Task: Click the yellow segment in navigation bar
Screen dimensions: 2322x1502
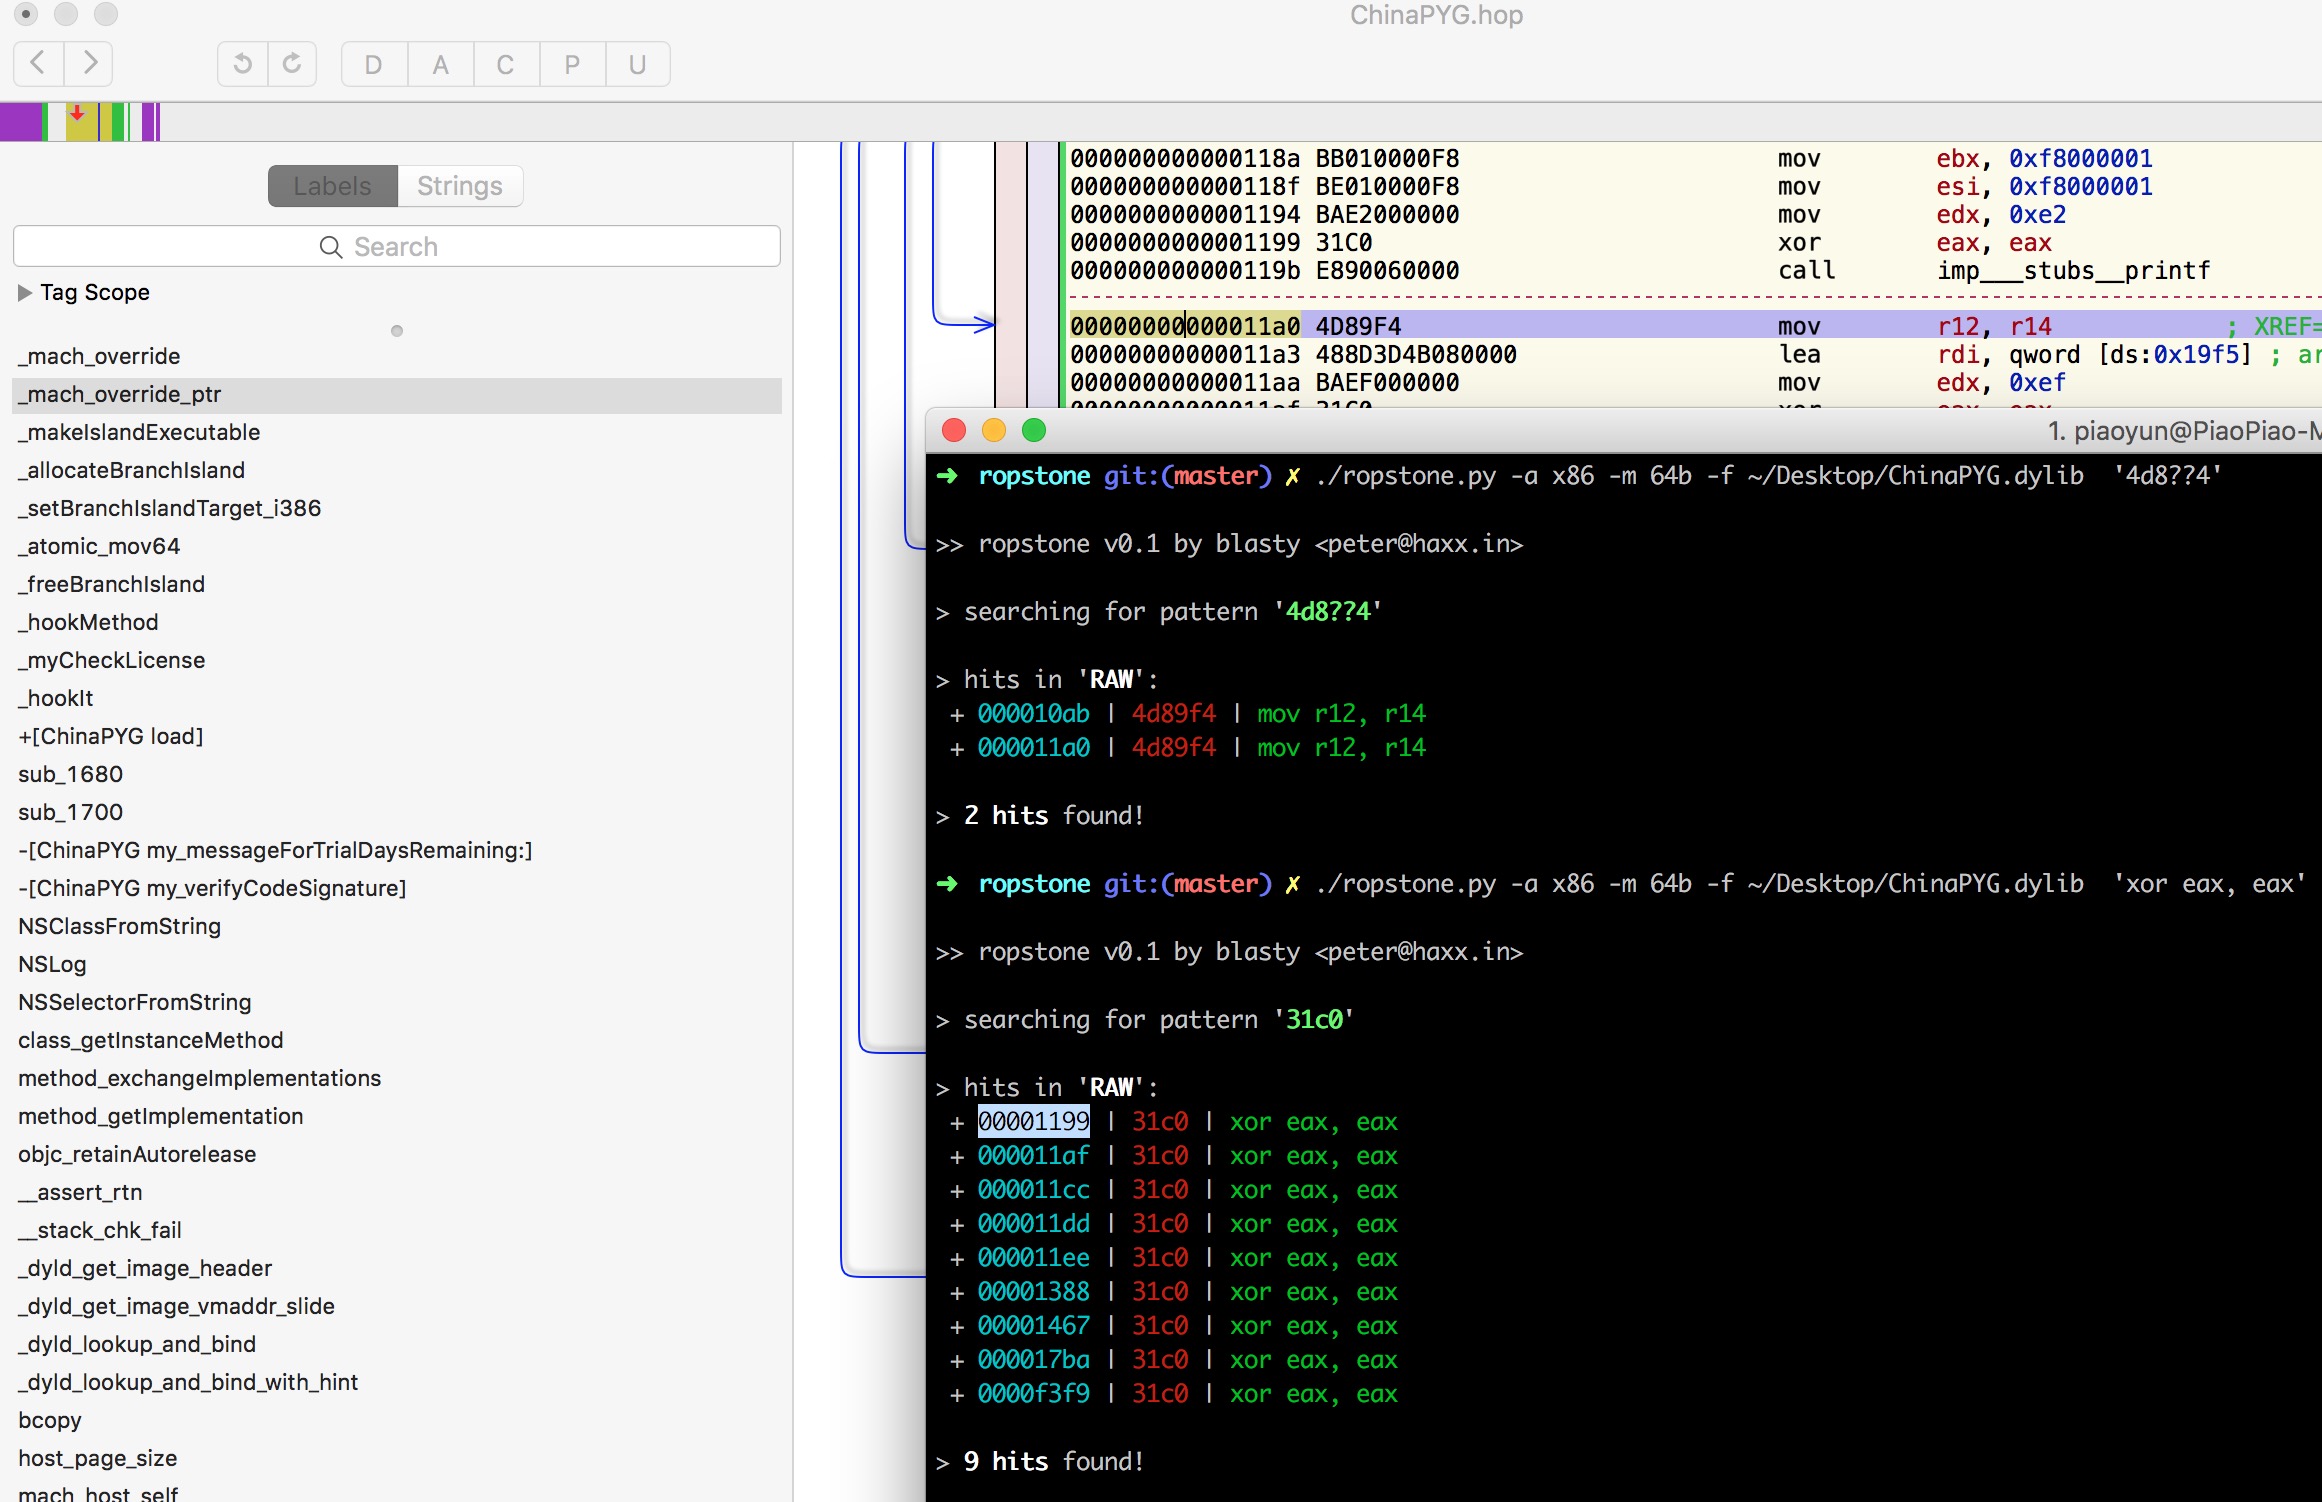Action: click(x=82, y=122)
